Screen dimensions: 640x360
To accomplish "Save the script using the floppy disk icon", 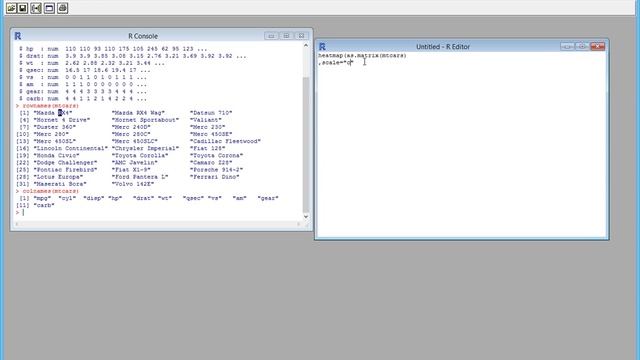I will coord(23,8).
